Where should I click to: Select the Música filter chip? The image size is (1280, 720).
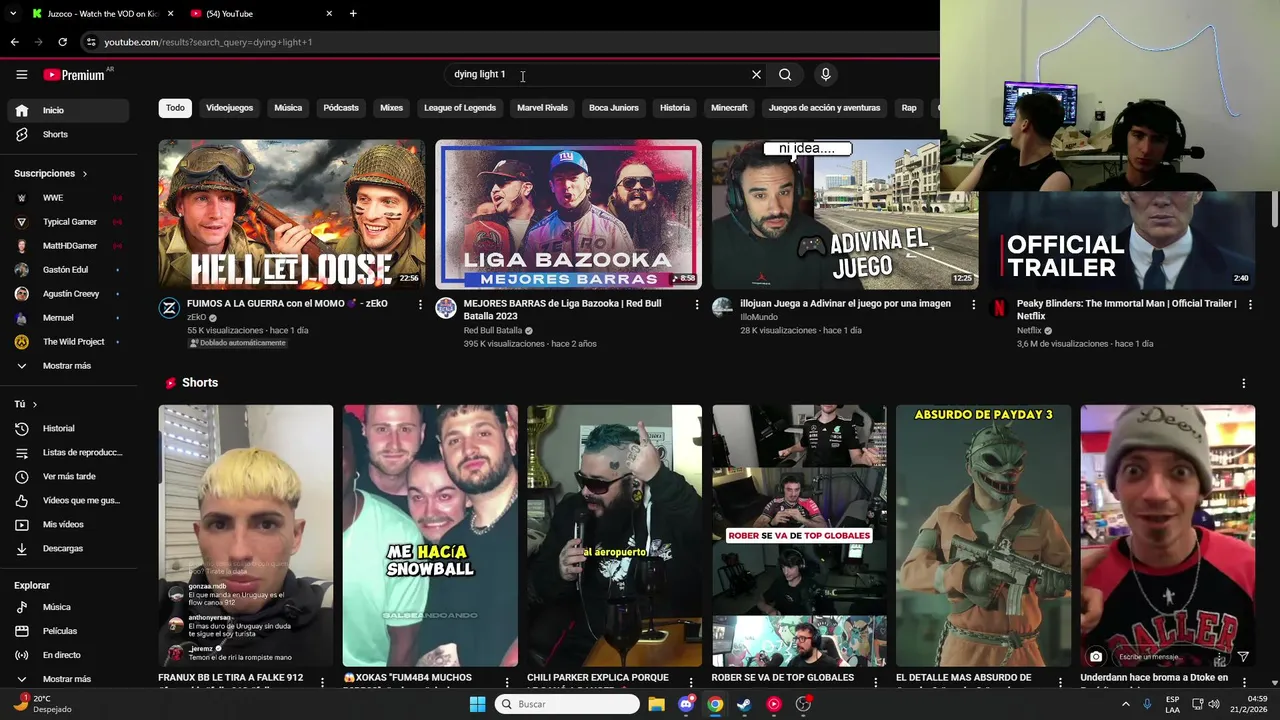tap(288, 108)
